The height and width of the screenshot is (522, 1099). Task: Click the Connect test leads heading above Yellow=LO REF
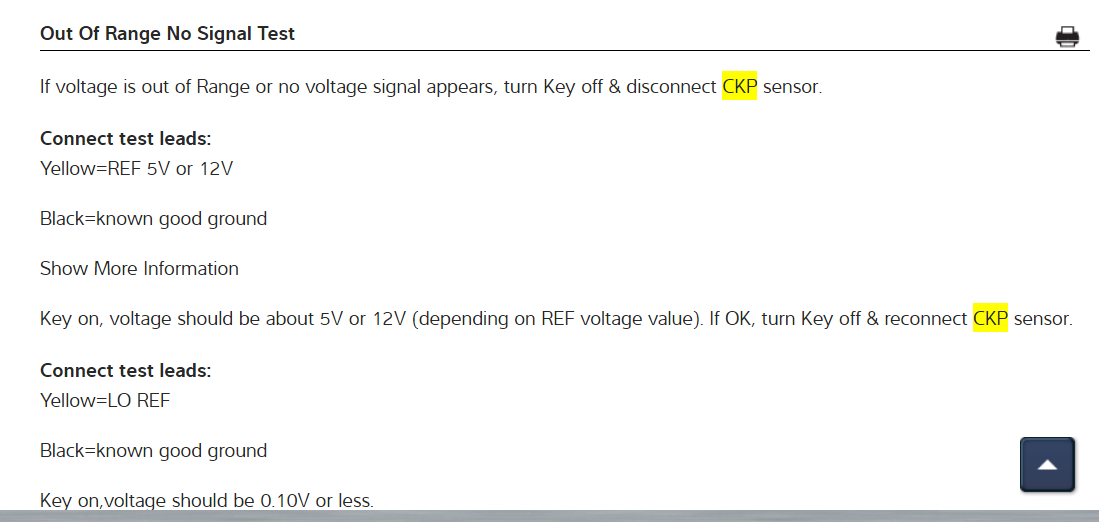125,371
